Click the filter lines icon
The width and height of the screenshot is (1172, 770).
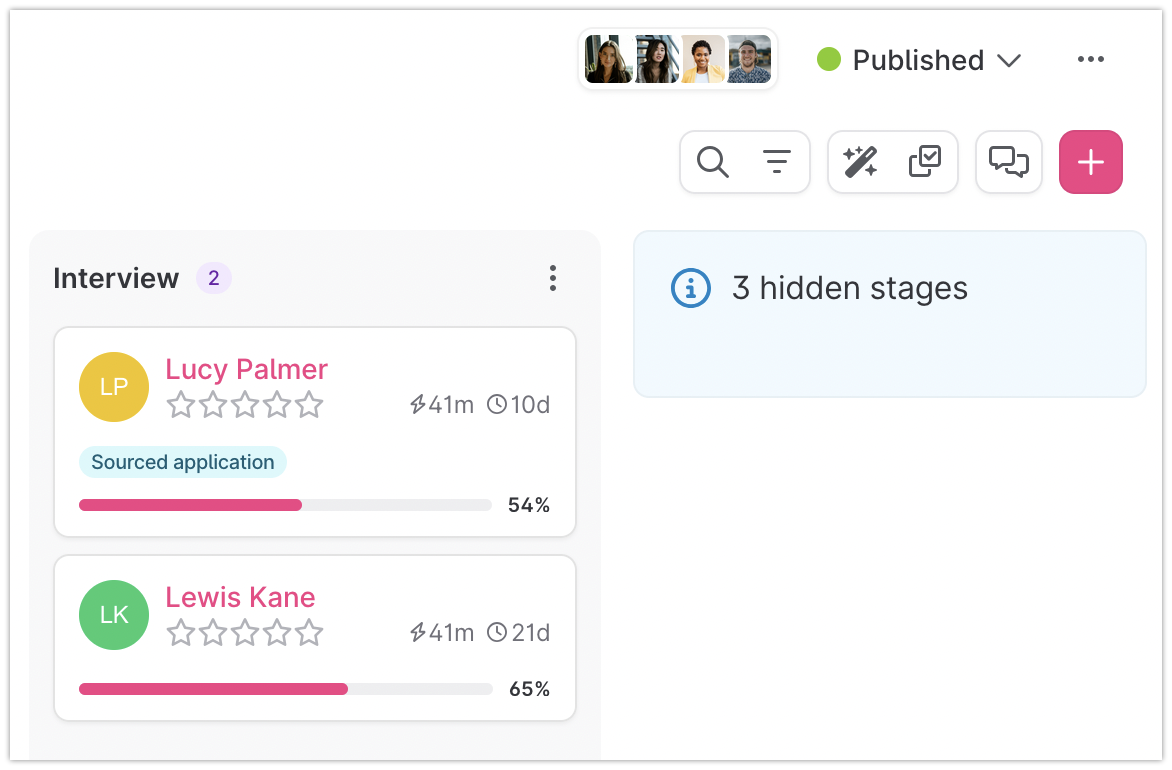tap(776, 162)
